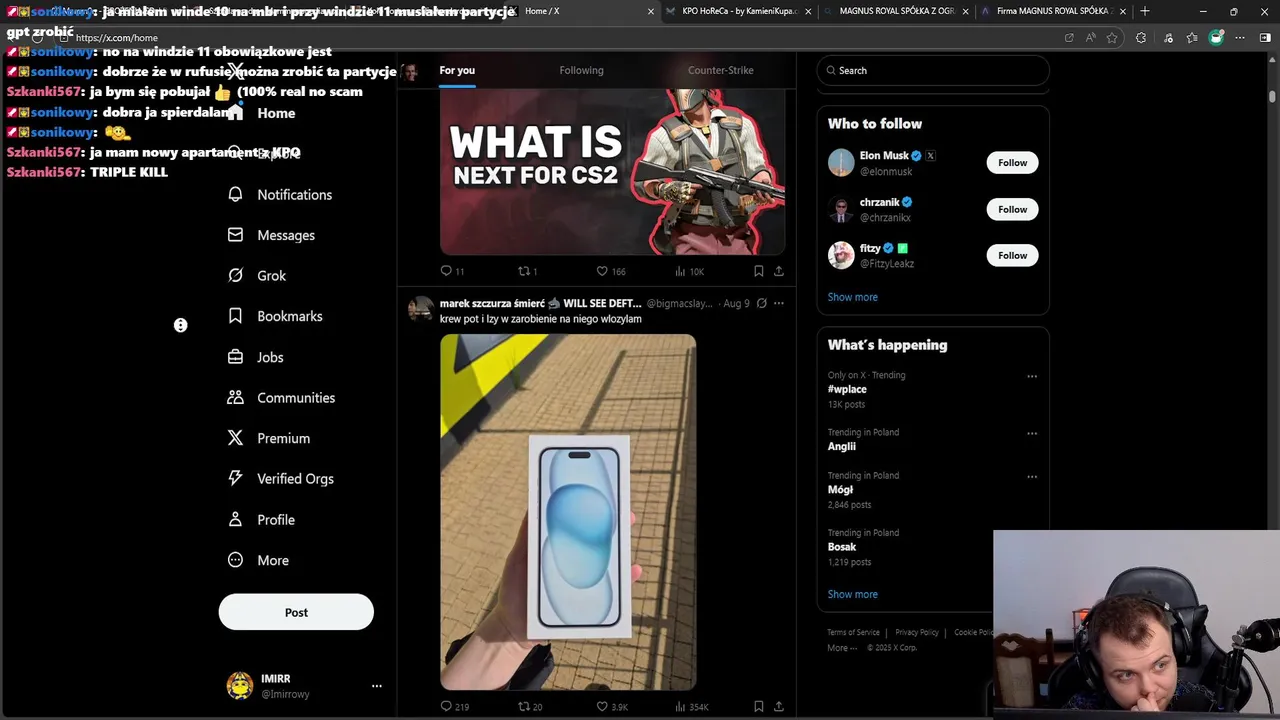Click the Post button
Image resolution: width=1280 pixels, height=720 pixels.
click(x=296, y=612)
